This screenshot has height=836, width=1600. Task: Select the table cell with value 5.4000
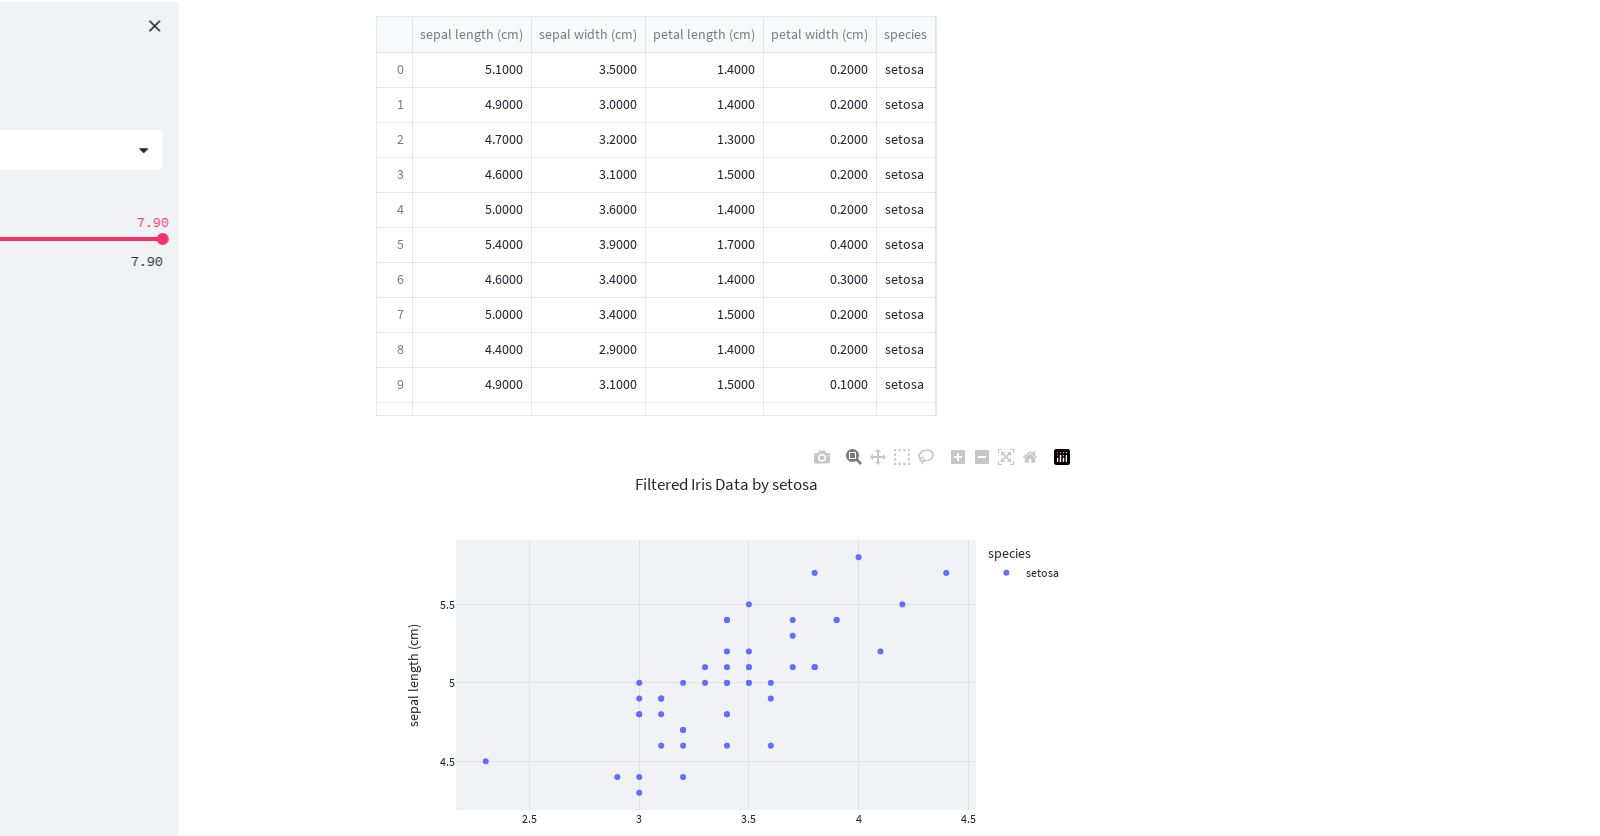[x=503, y=244]
